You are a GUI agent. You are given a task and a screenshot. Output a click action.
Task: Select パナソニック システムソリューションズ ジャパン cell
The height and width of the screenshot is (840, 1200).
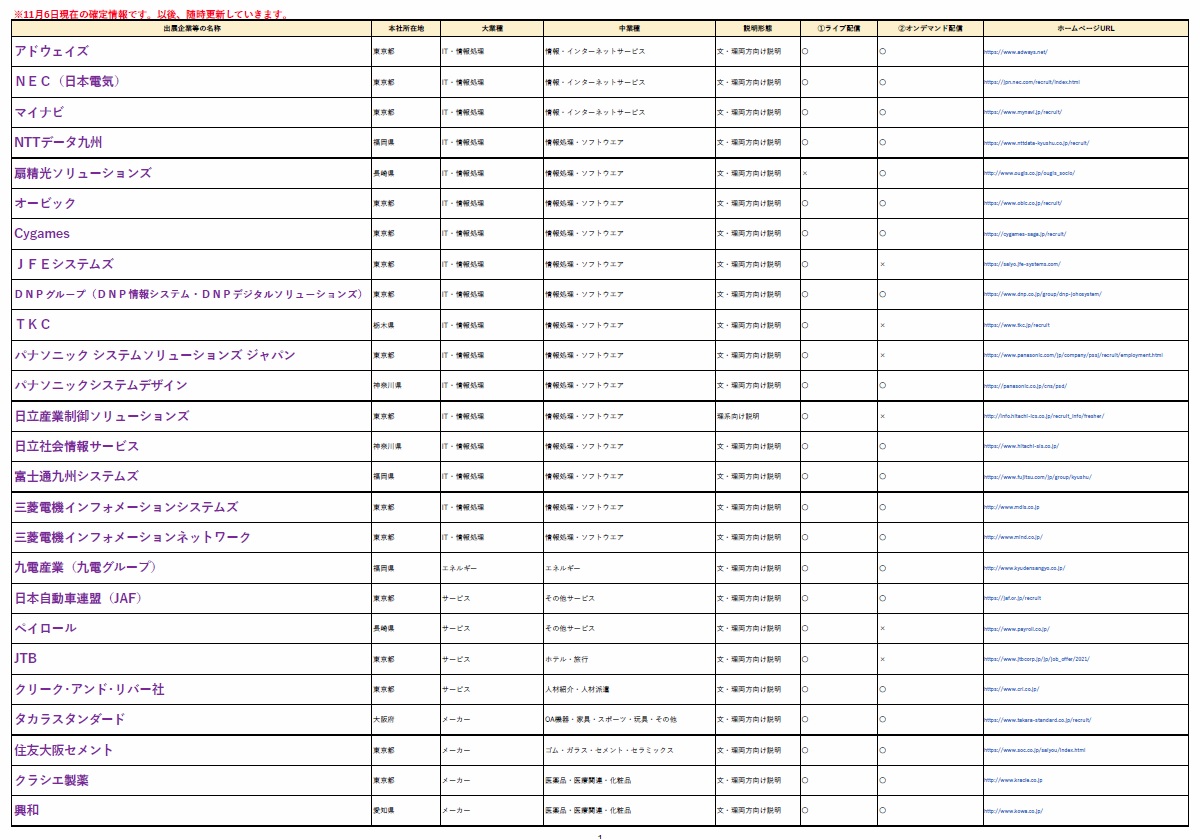(192, 355)
